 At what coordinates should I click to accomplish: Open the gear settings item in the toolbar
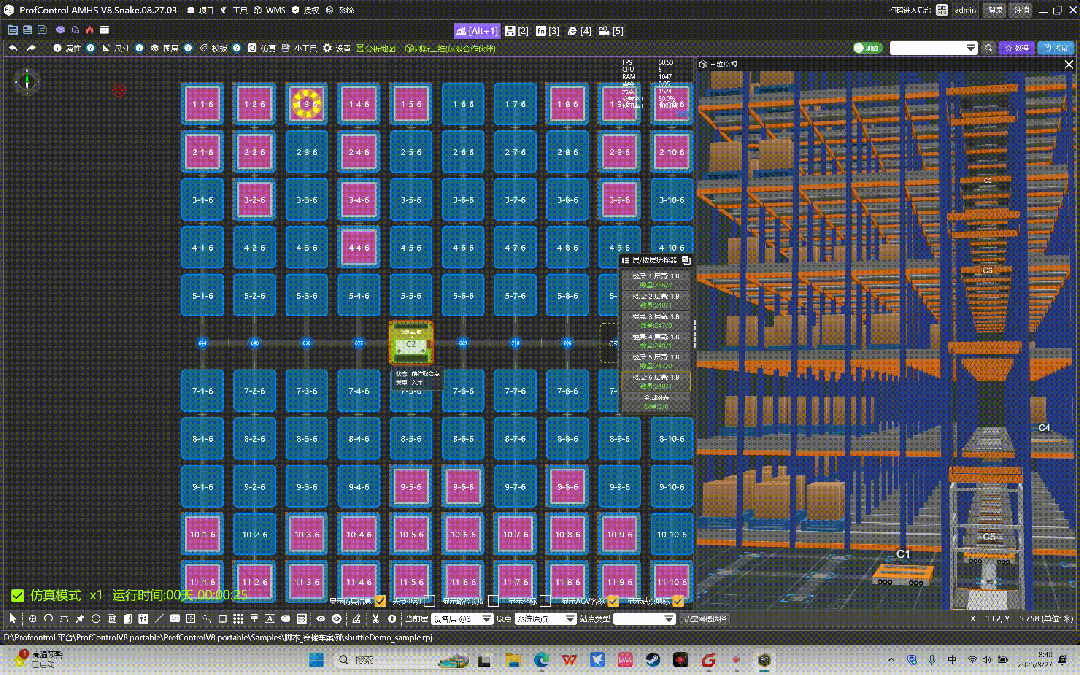[x=336, y=48]
